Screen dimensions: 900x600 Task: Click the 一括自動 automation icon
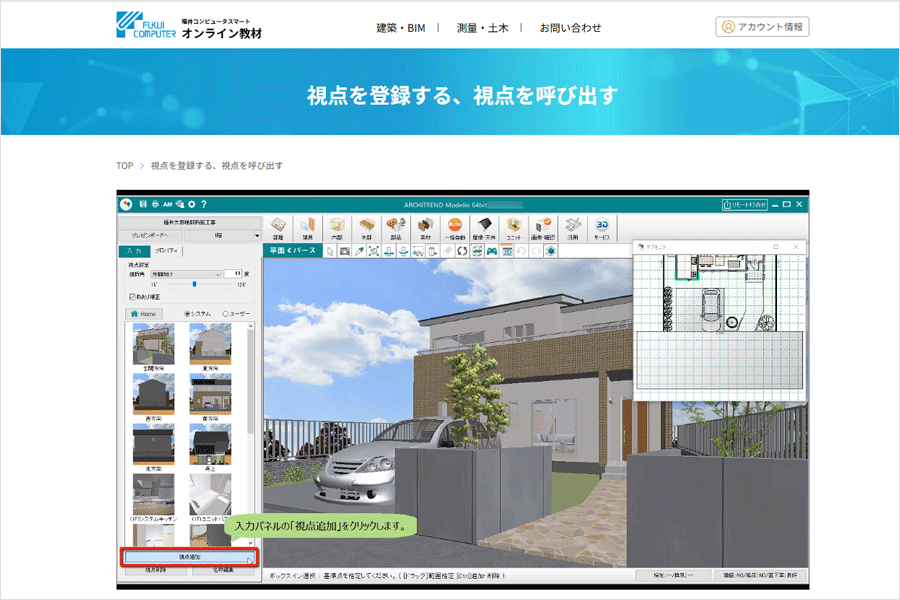454,226
